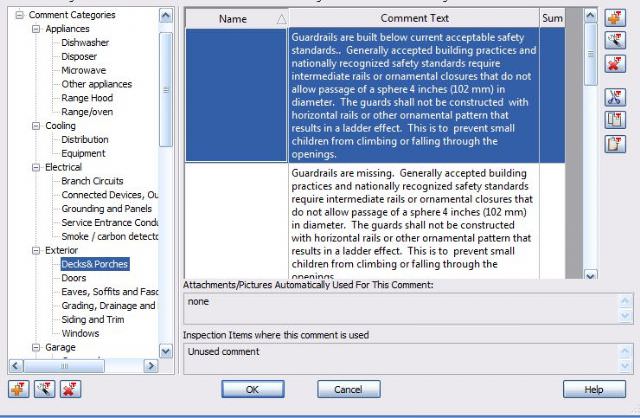This screenshot has height=418, width=640.
Task: Collapse the Exterior category node
Action: [36, 250]
